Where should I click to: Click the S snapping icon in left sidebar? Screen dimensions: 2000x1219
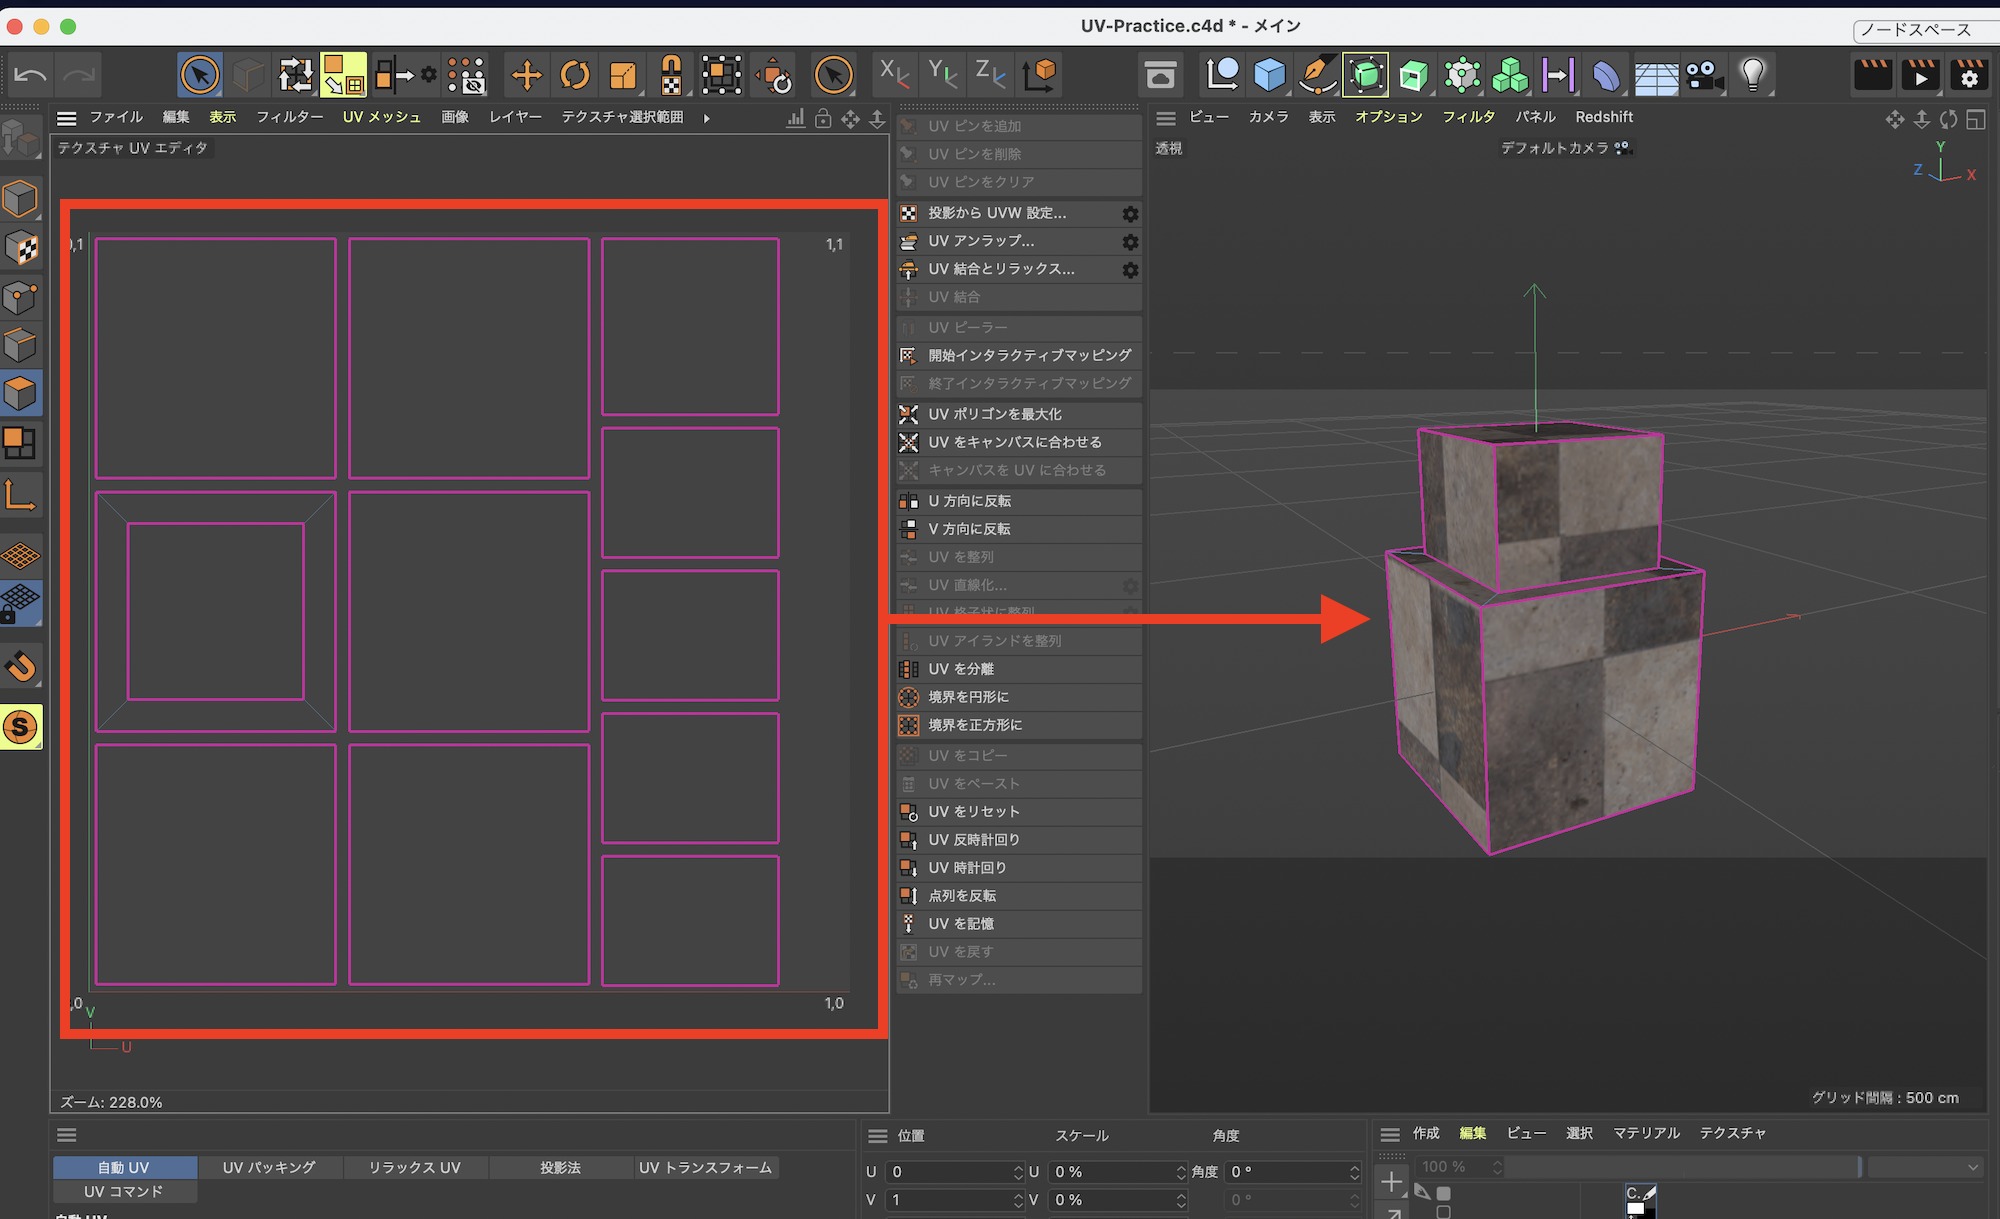click(x=21, y=727)
